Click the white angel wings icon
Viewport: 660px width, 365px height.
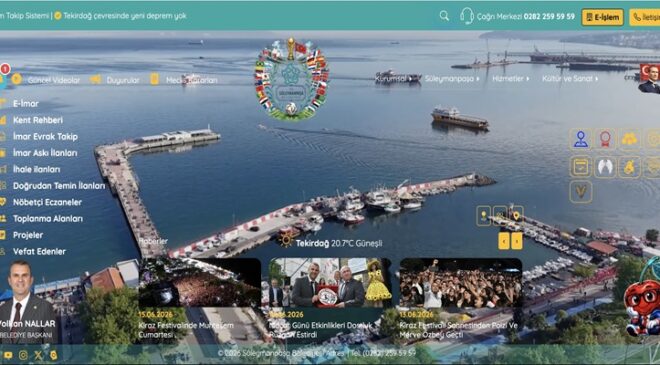click(x=605, y=167)
